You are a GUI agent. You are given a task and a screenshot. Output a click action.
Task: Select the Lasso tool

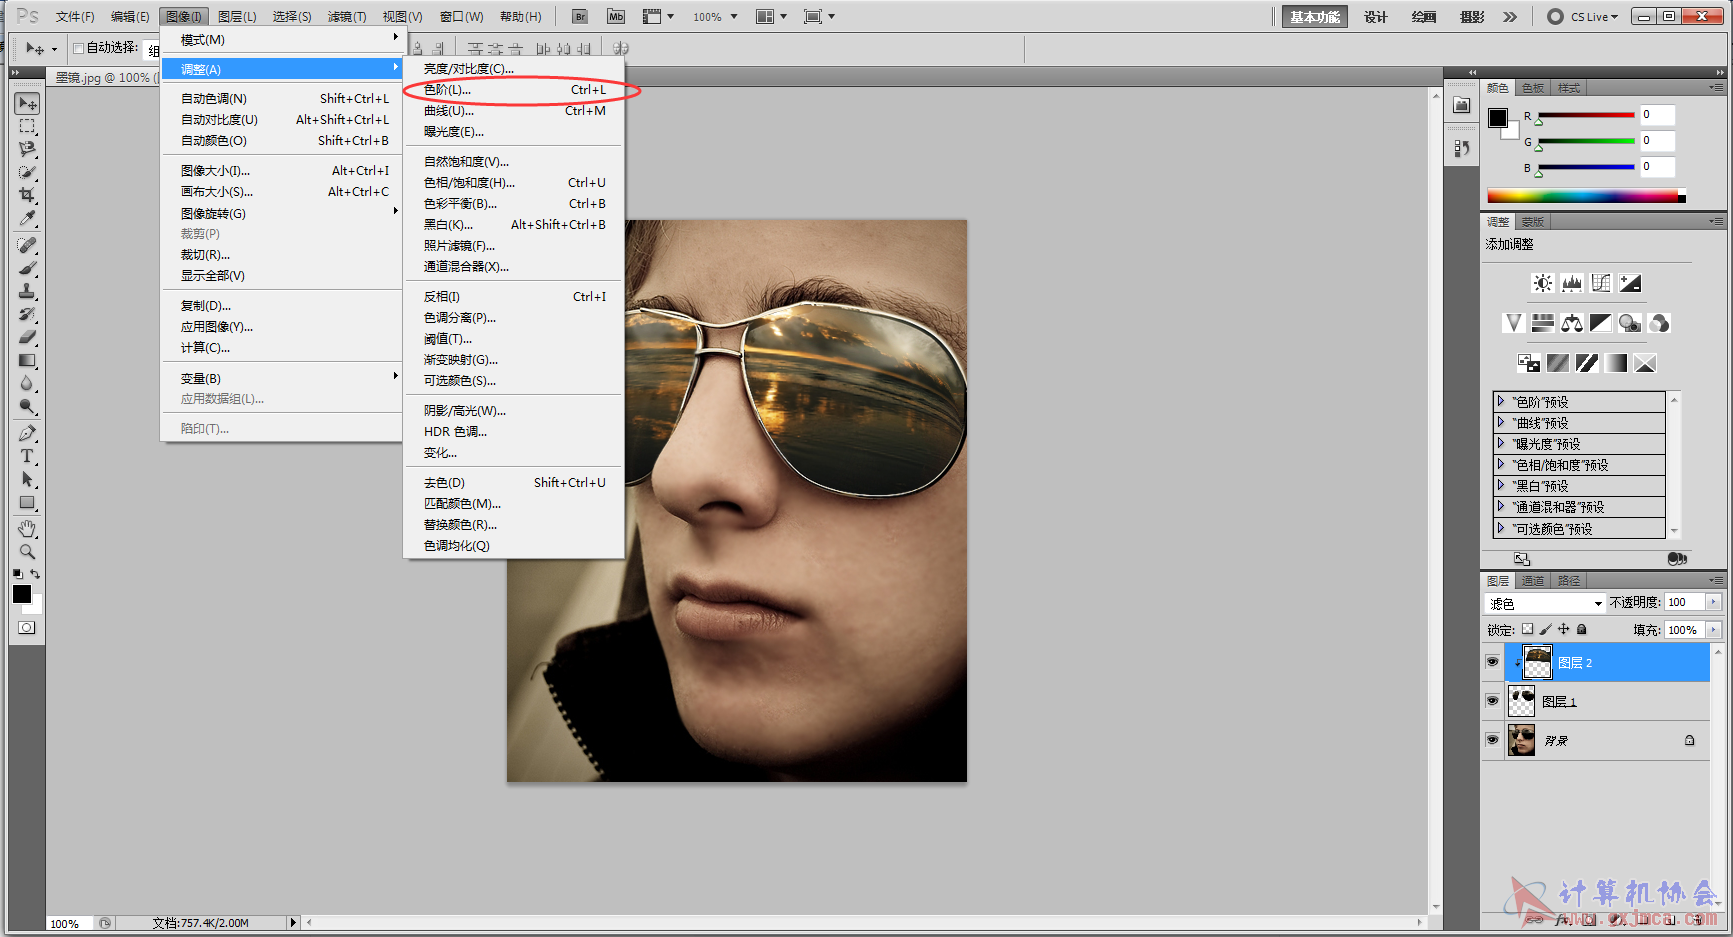(27, 149)
